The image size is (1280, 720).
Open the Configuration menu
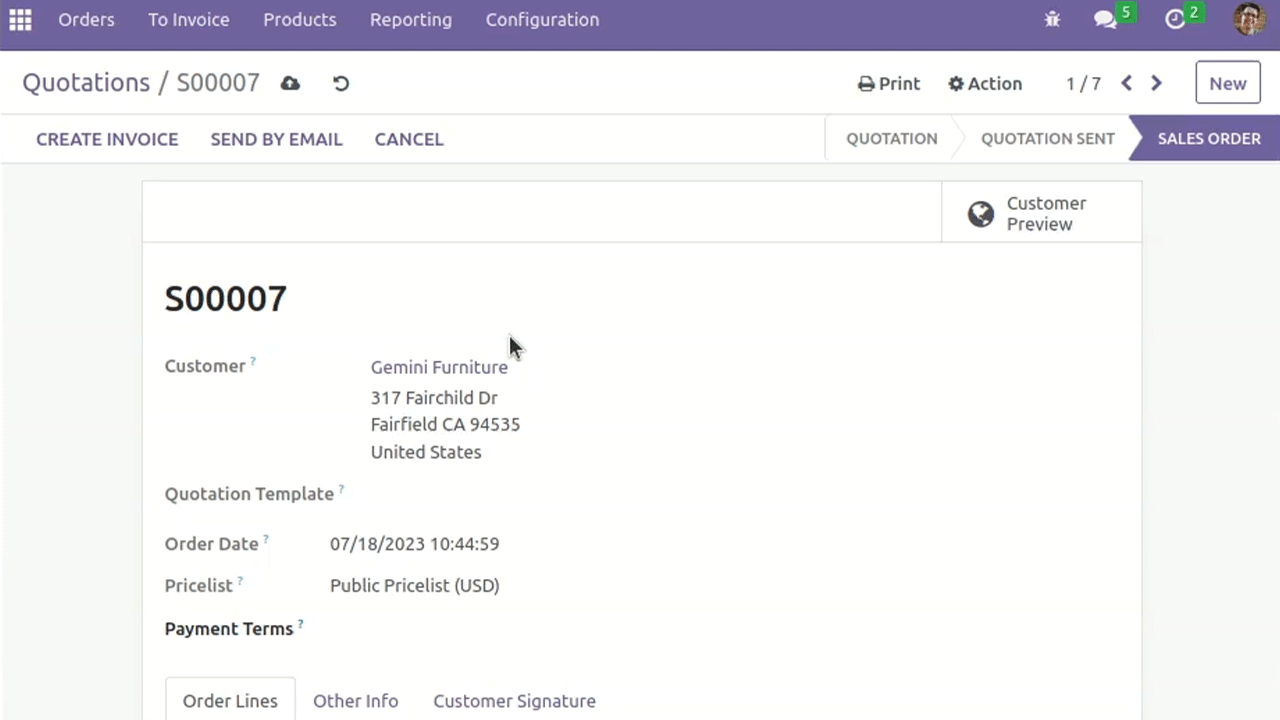pyautogui.click(x=542, y=20)
